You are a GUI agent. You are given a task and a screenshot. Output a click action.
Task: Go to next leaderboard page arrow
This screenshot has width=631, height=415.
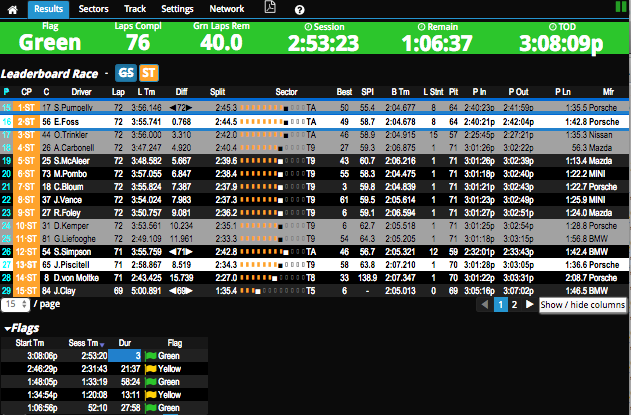coord(532,304)
